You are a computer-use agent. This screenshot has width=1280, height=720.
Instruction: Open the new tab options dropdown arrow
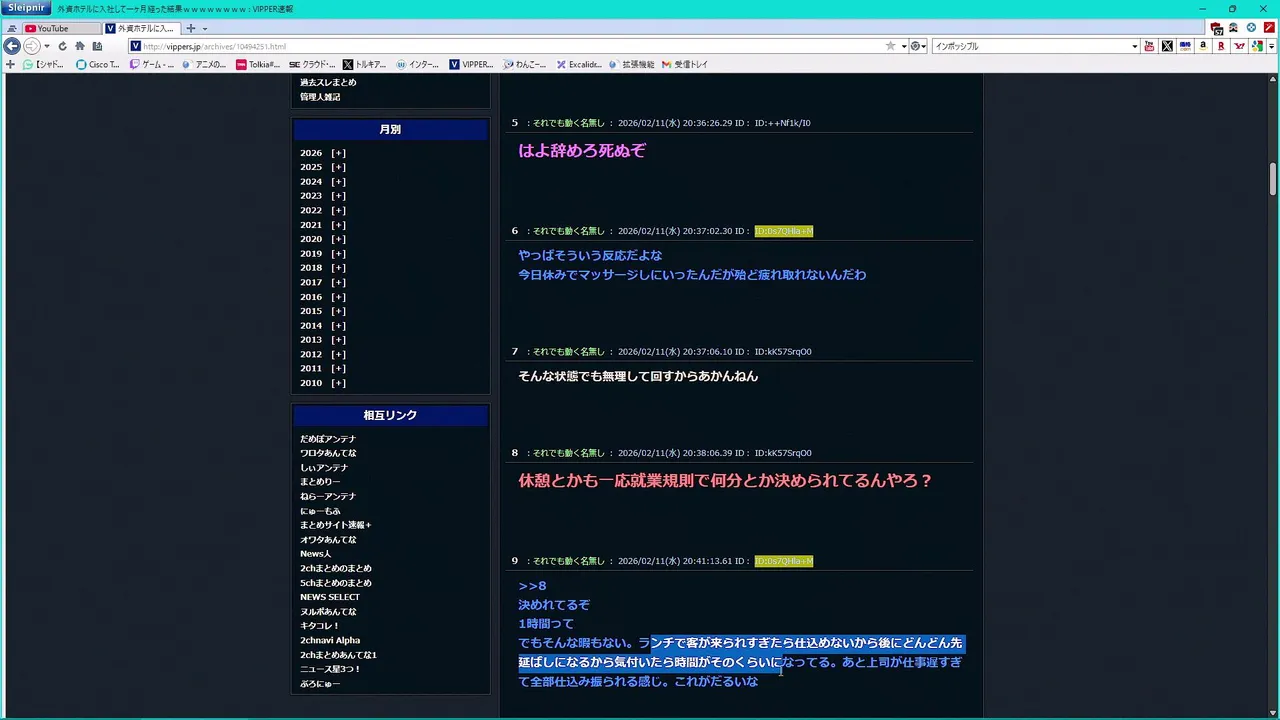[205, 29]
